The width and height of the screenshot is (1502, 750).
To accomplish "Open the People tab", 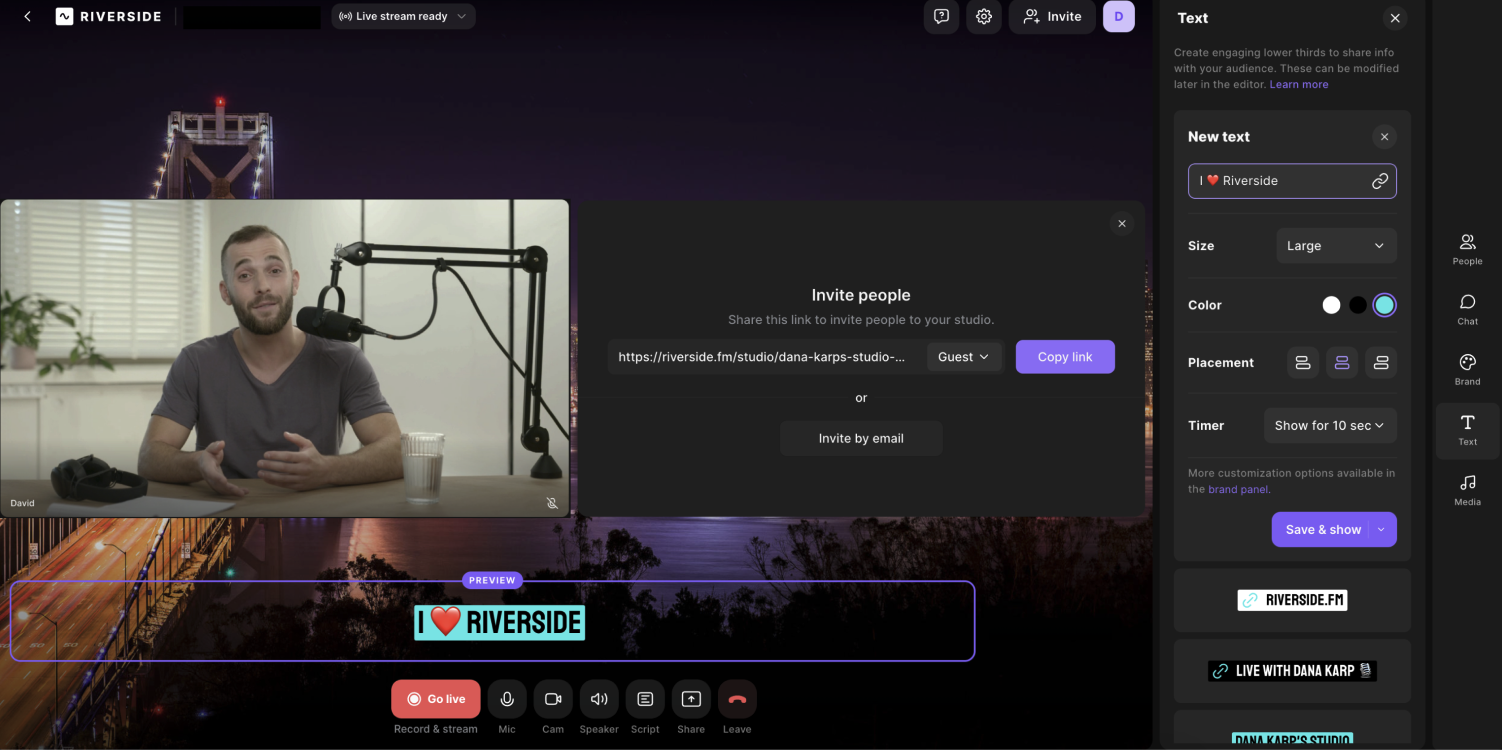I will [x=1467, y=249].
